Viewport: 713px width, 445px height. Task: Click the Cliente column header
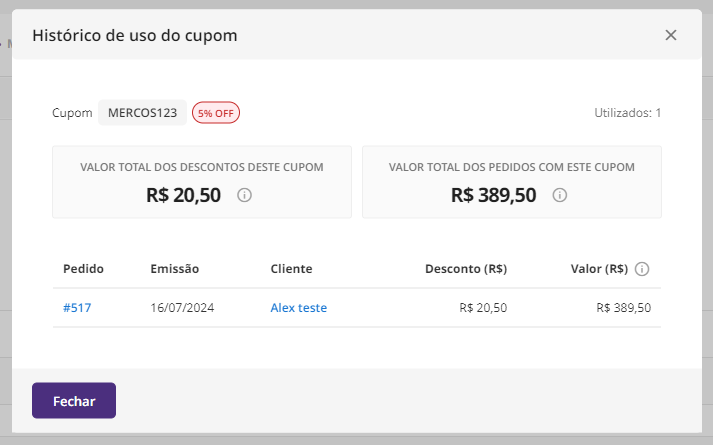click(291, 269)
